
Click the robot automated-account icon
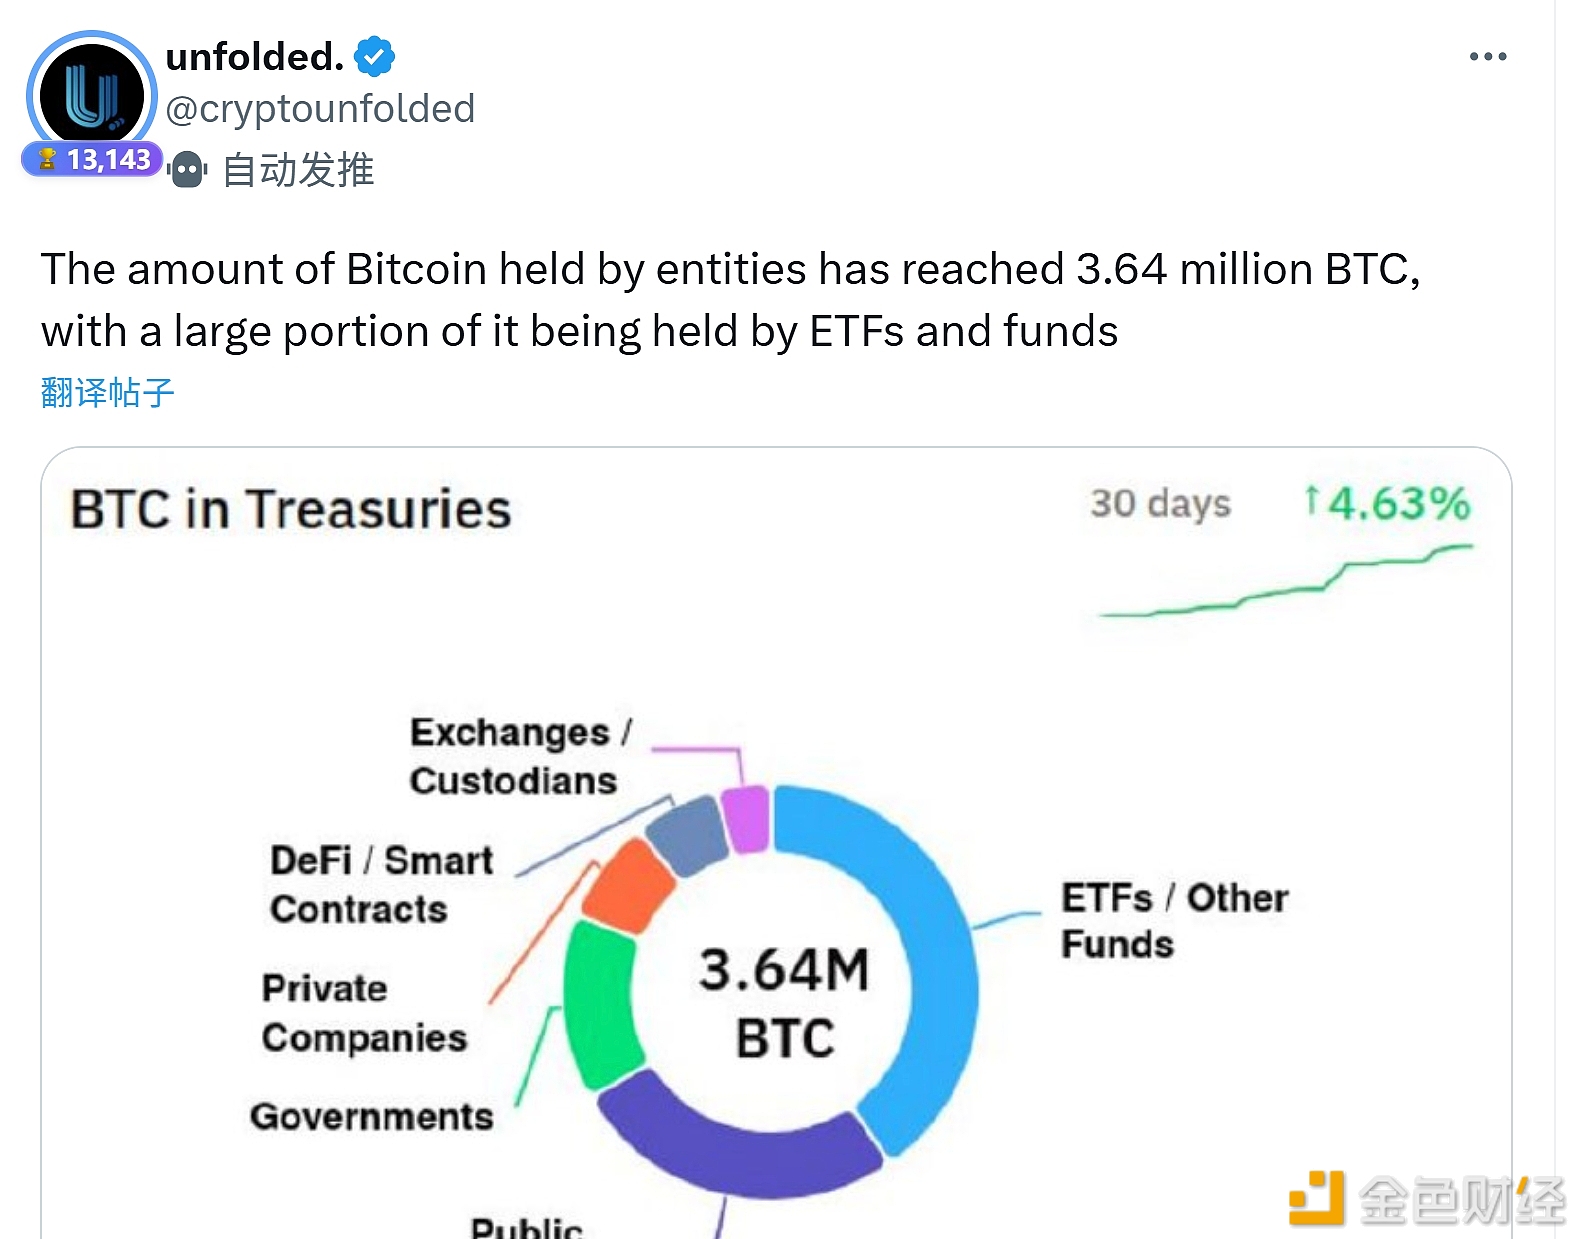click(187, 170)
